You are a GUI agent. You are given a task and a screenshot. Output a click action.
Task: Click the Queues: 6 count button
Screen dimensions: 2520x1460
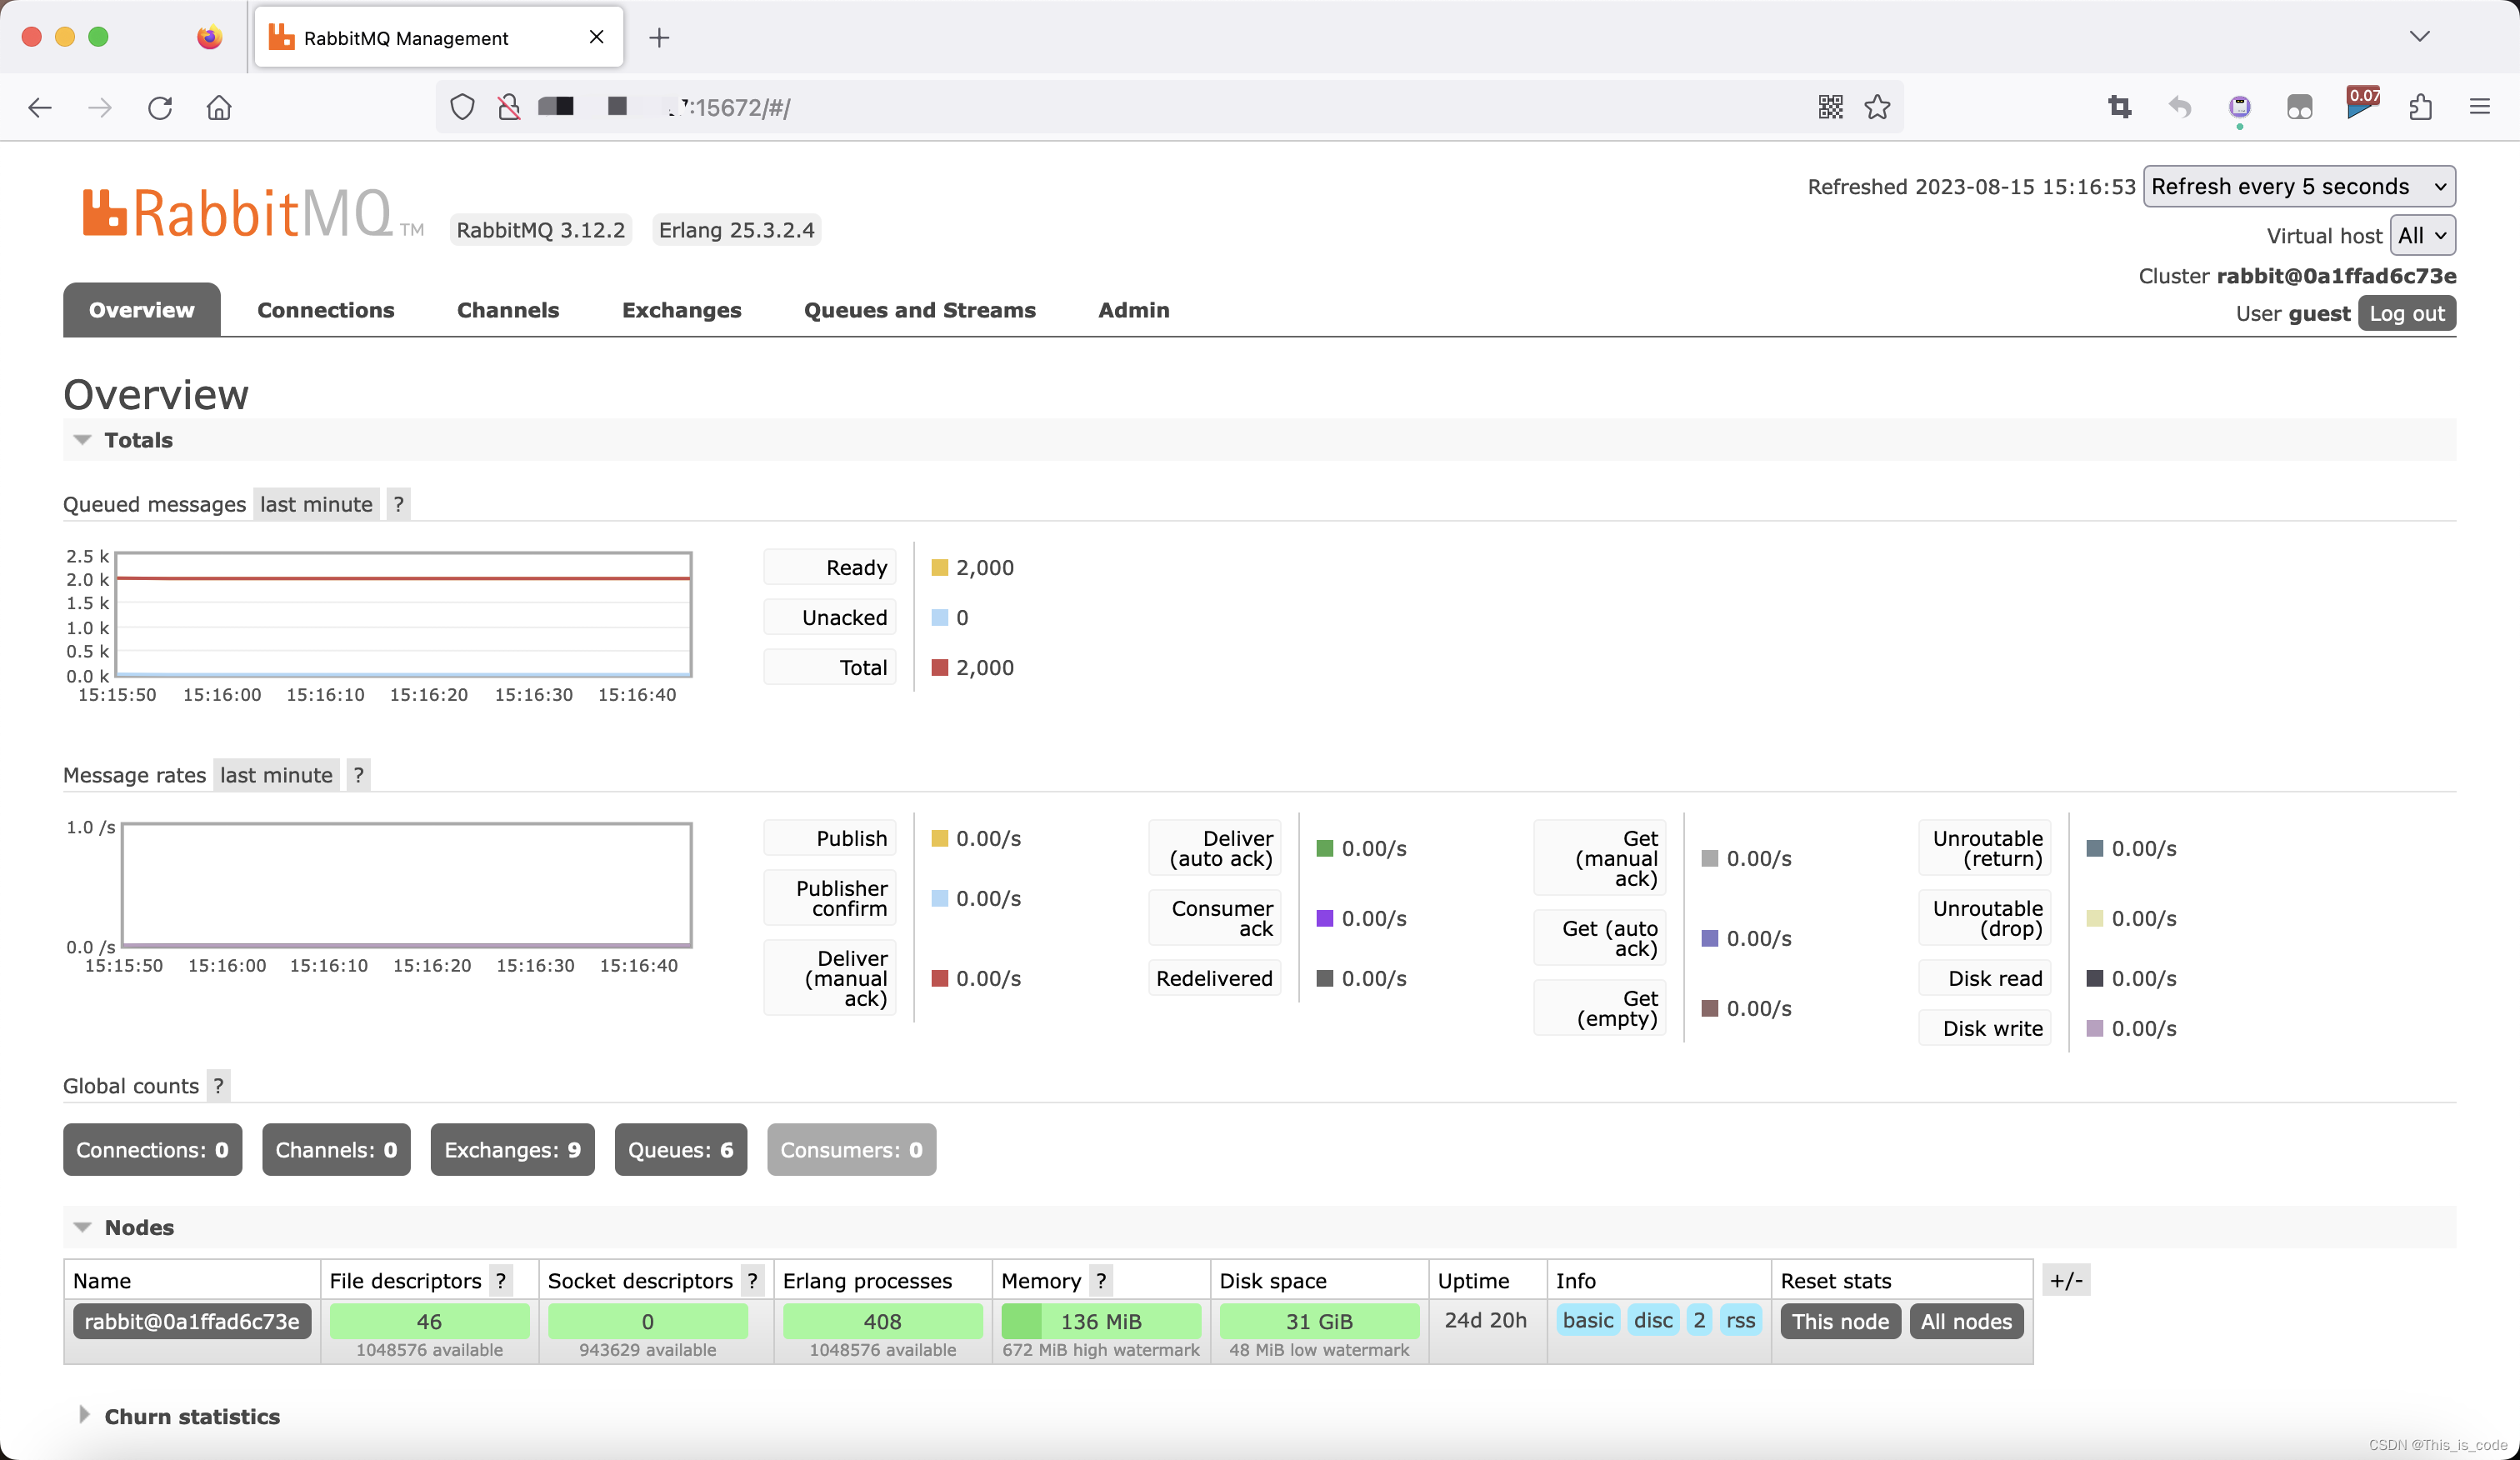pos(681,1150)
